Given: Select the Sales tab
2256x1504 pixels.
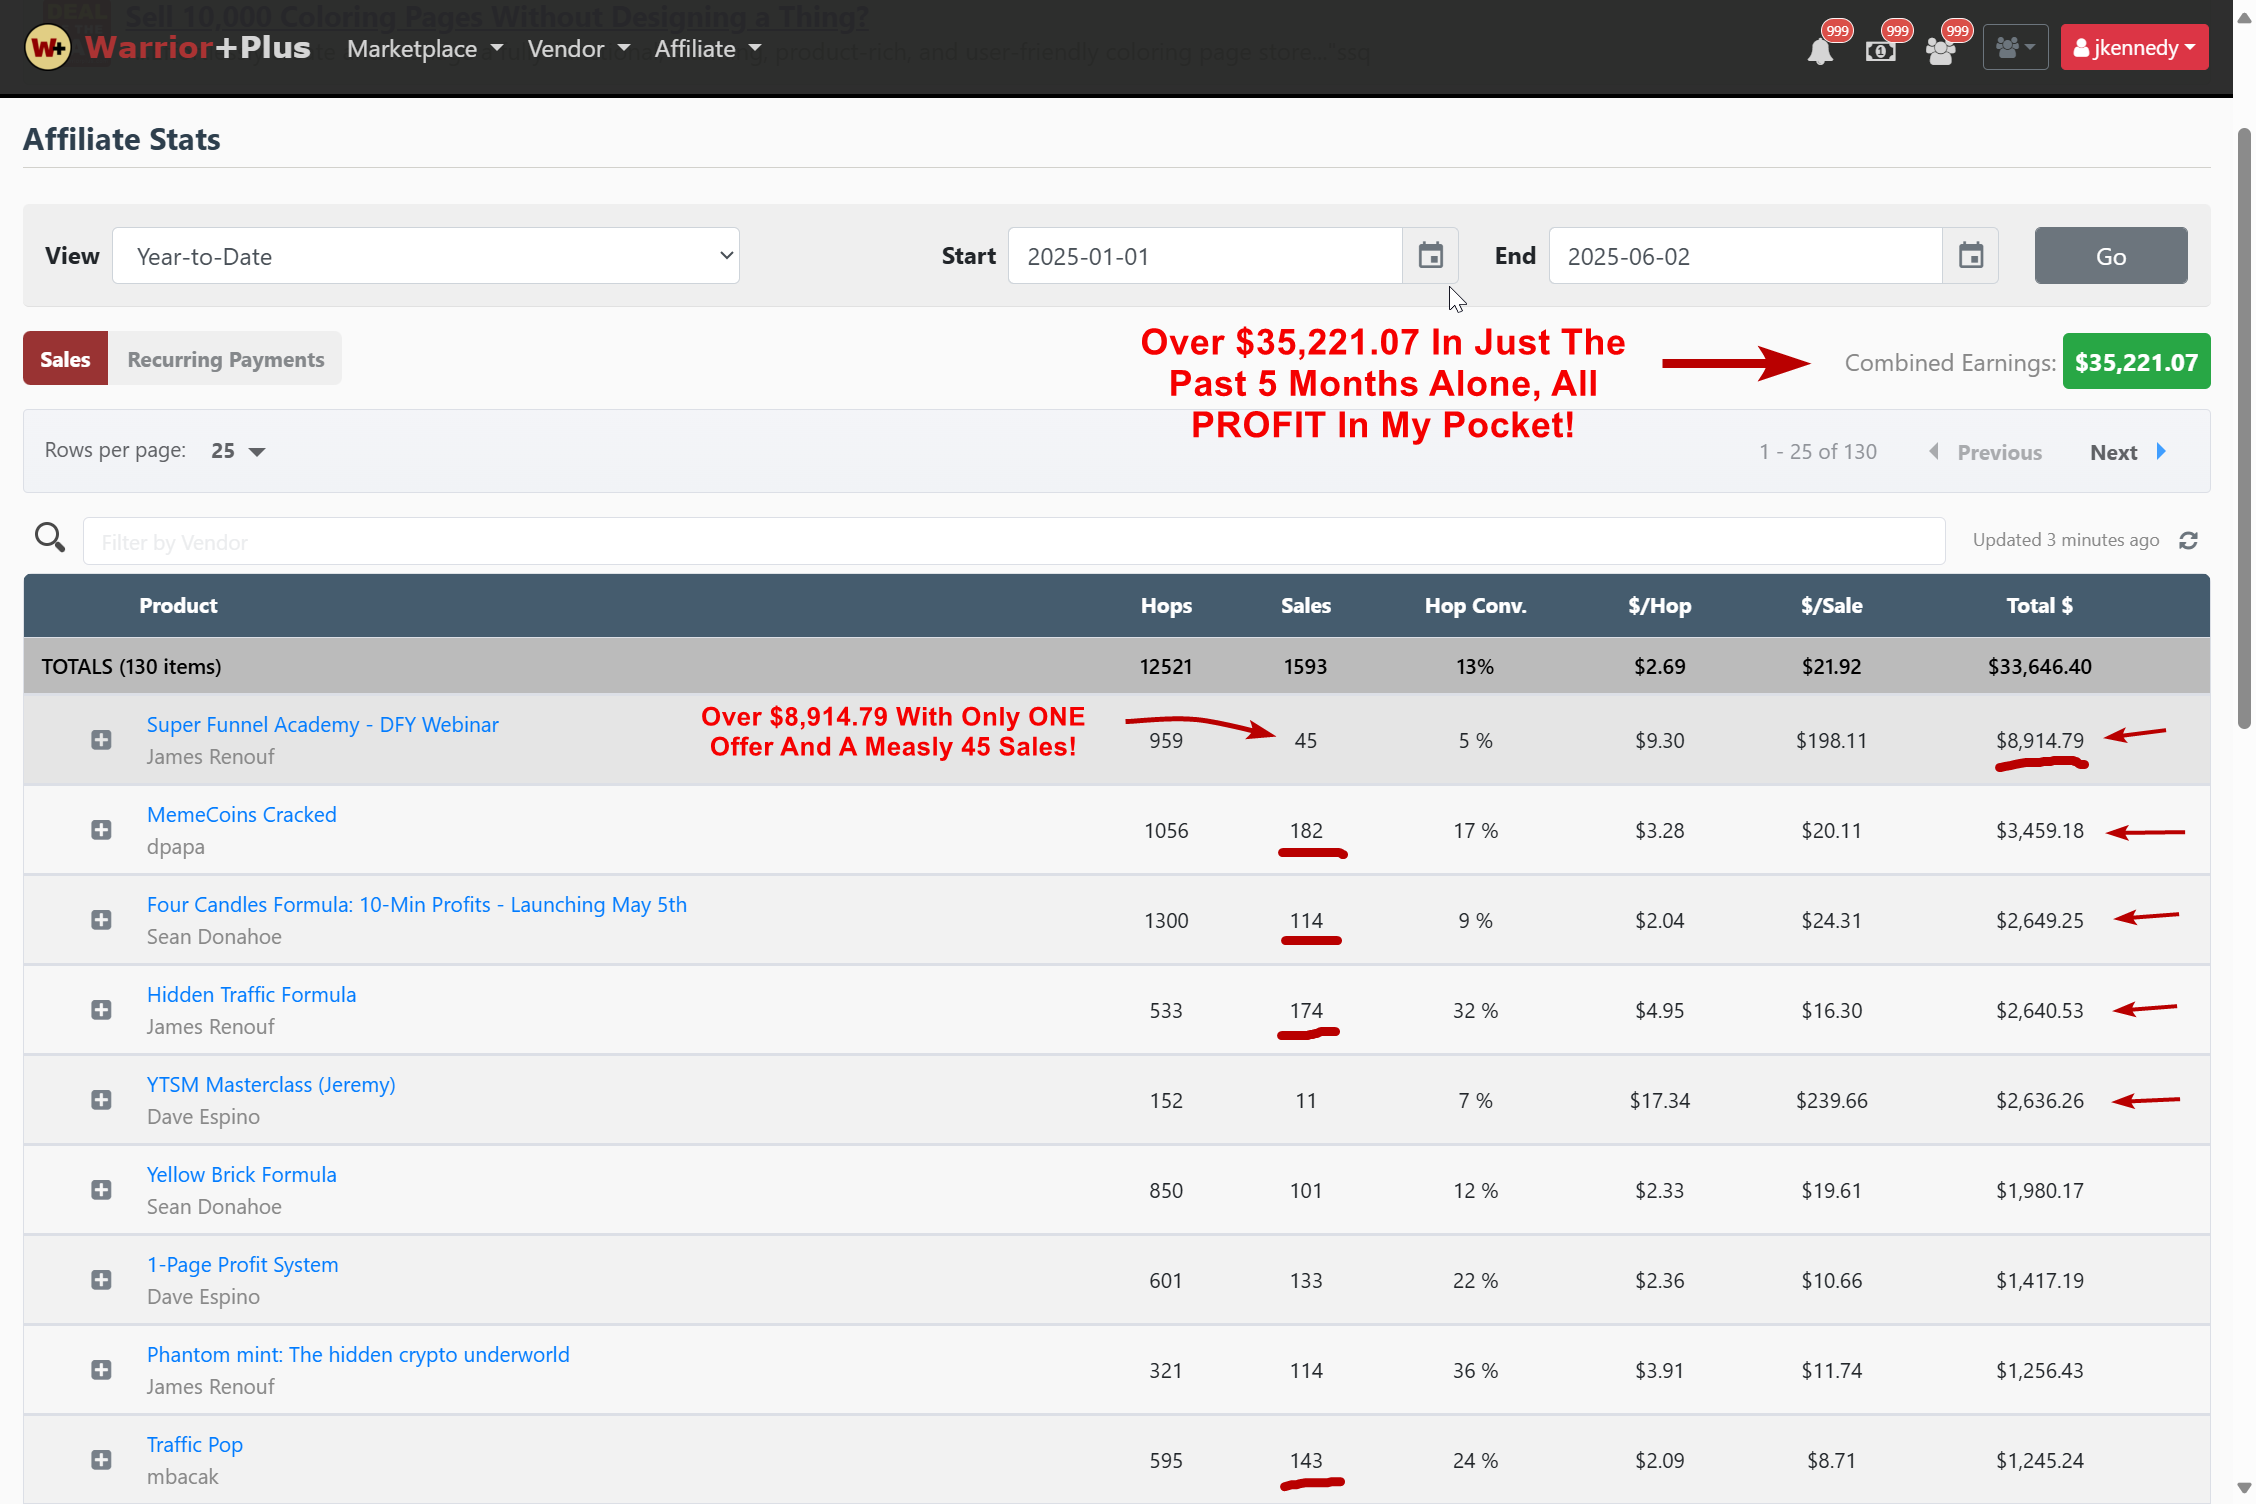Looking at the screenshot, I should pos(65,359).
